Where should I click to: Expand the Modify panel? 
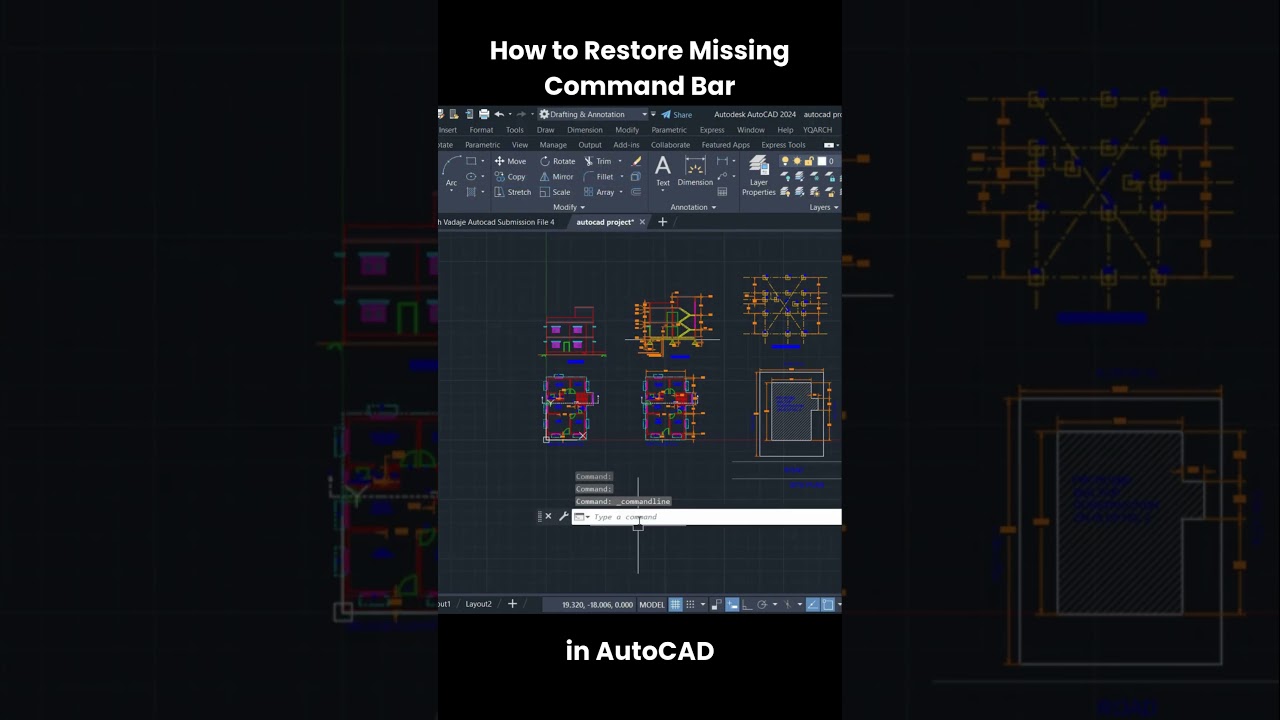point(569,207)
